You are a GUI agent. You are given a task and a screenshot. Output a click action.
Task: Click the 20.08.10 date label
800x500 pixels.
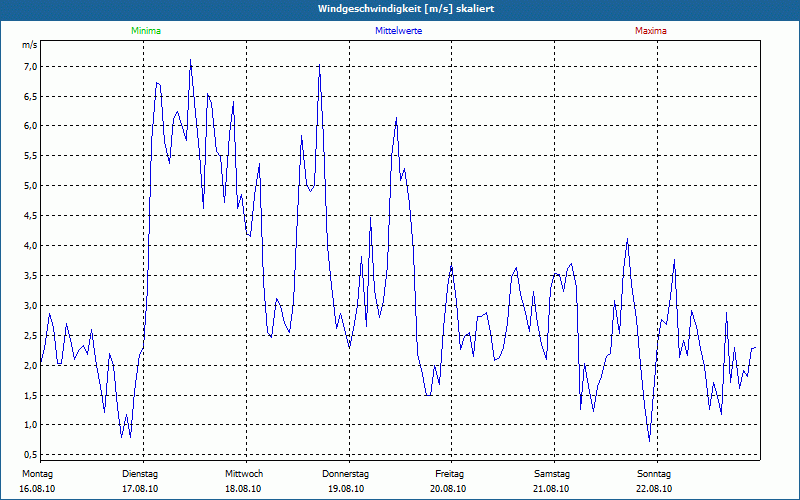click(448, 489)
